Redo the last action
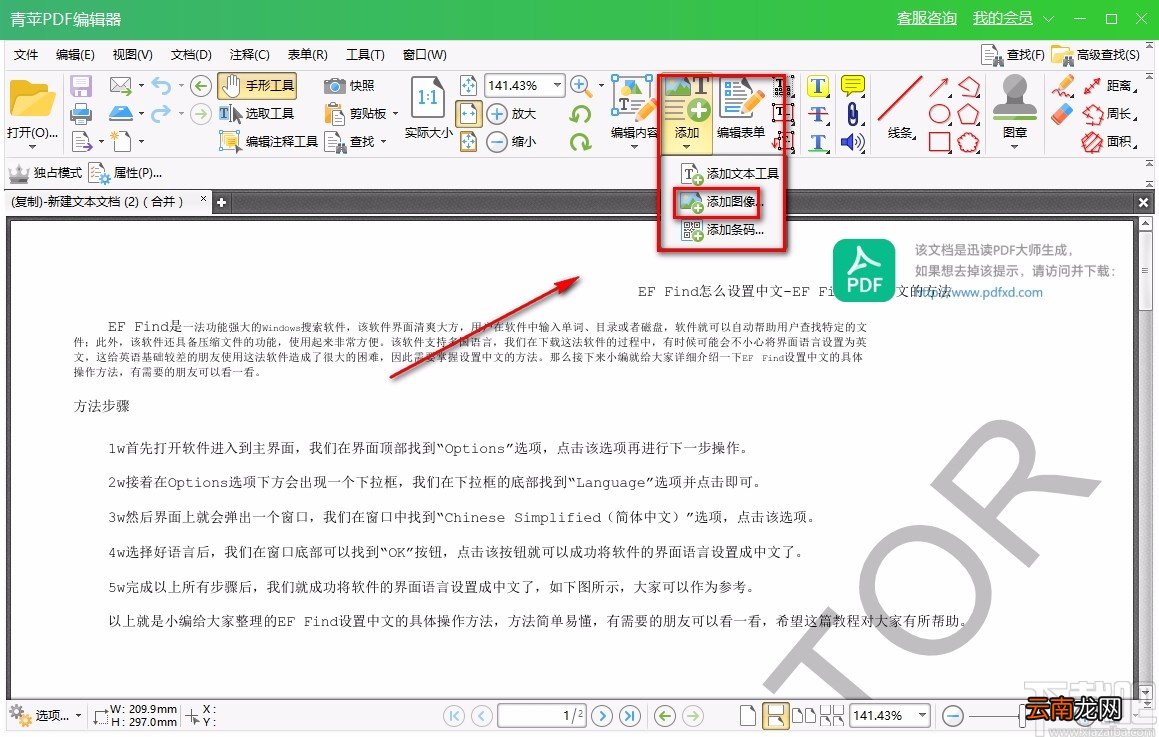Image resolution: width=1159 pixels, height=737 pixels. pyautogui.click(x=161, y=113)
